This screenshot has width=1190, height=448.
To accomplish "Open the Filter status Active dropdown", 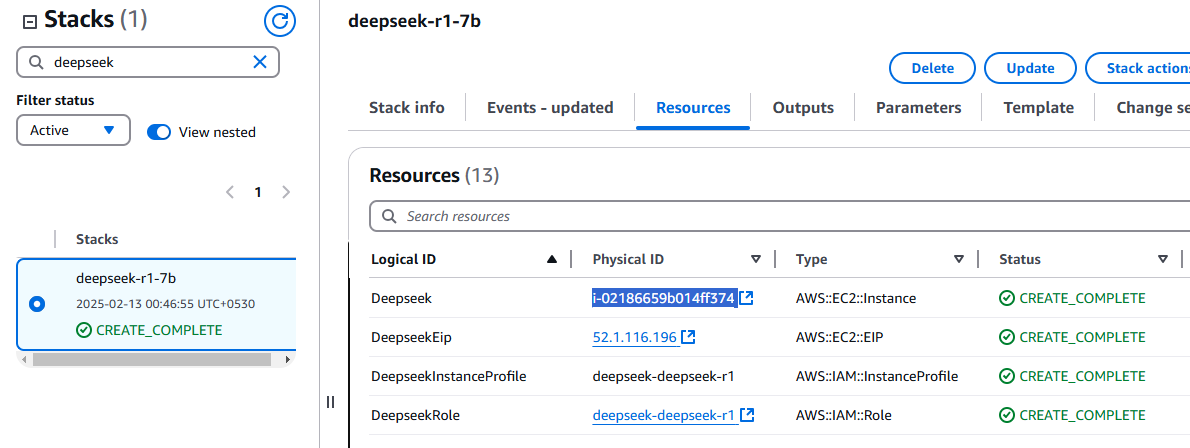I will pos(73,131).
